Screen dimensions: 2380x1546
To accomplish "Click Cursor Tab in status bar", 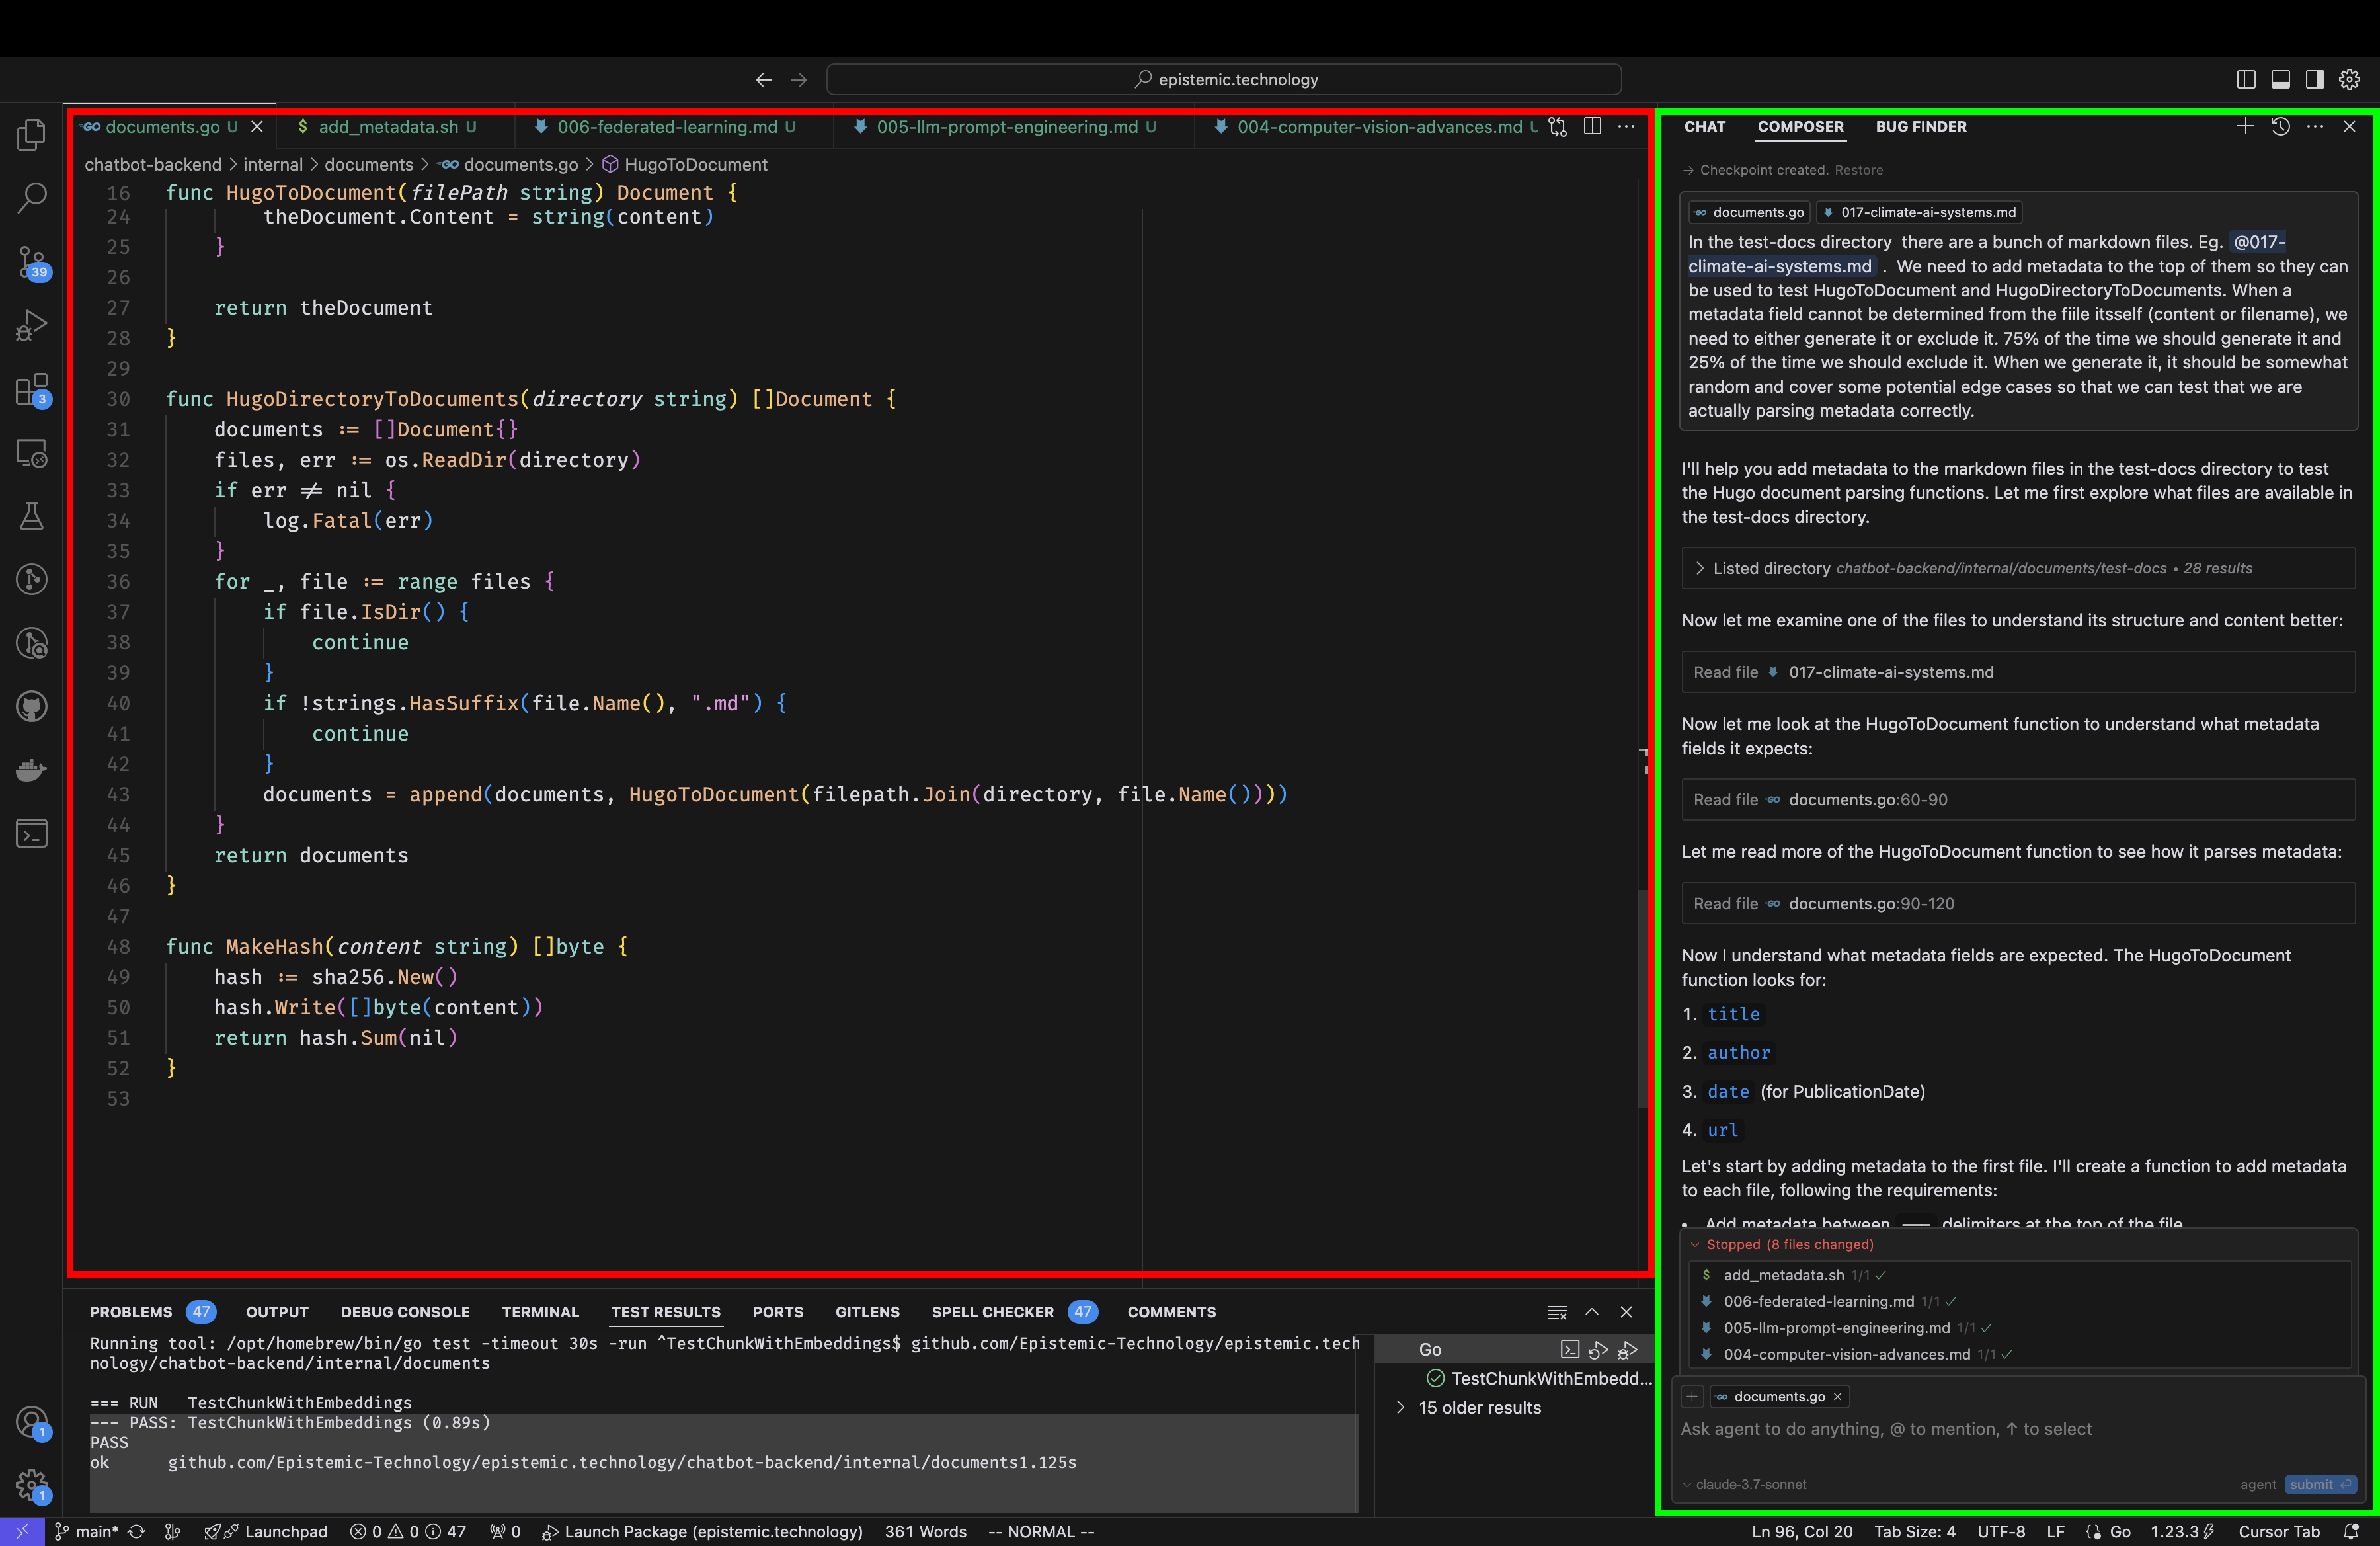I will coord(2279,1532).
